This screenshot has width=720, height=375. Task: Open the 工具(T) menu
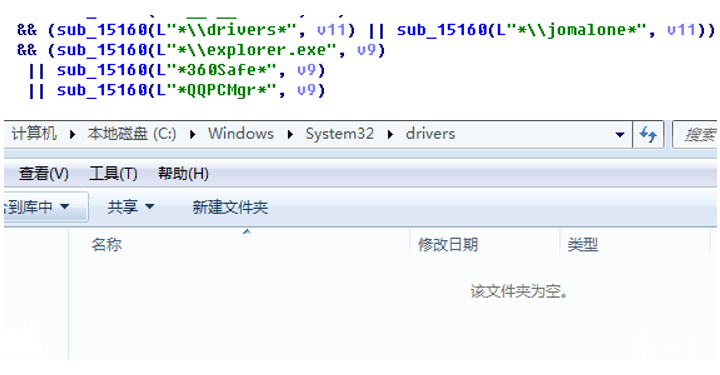(113, 174)
